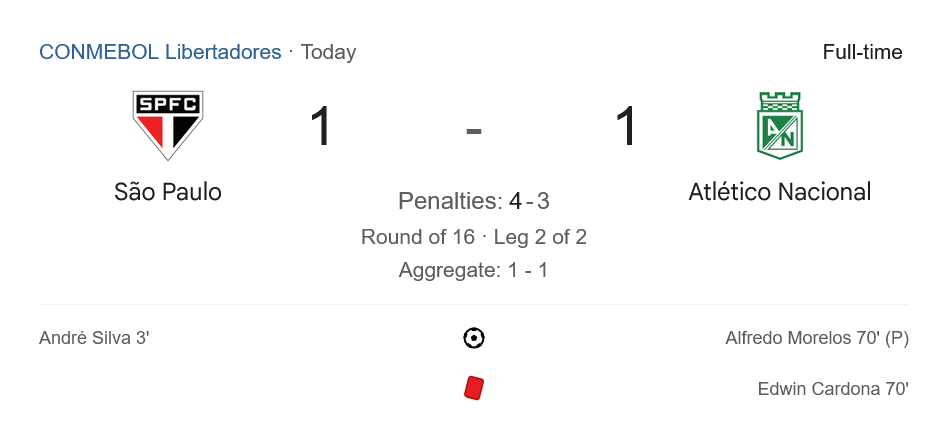Open the CONMEBOL Libertadores link

[x=160, y=52]
